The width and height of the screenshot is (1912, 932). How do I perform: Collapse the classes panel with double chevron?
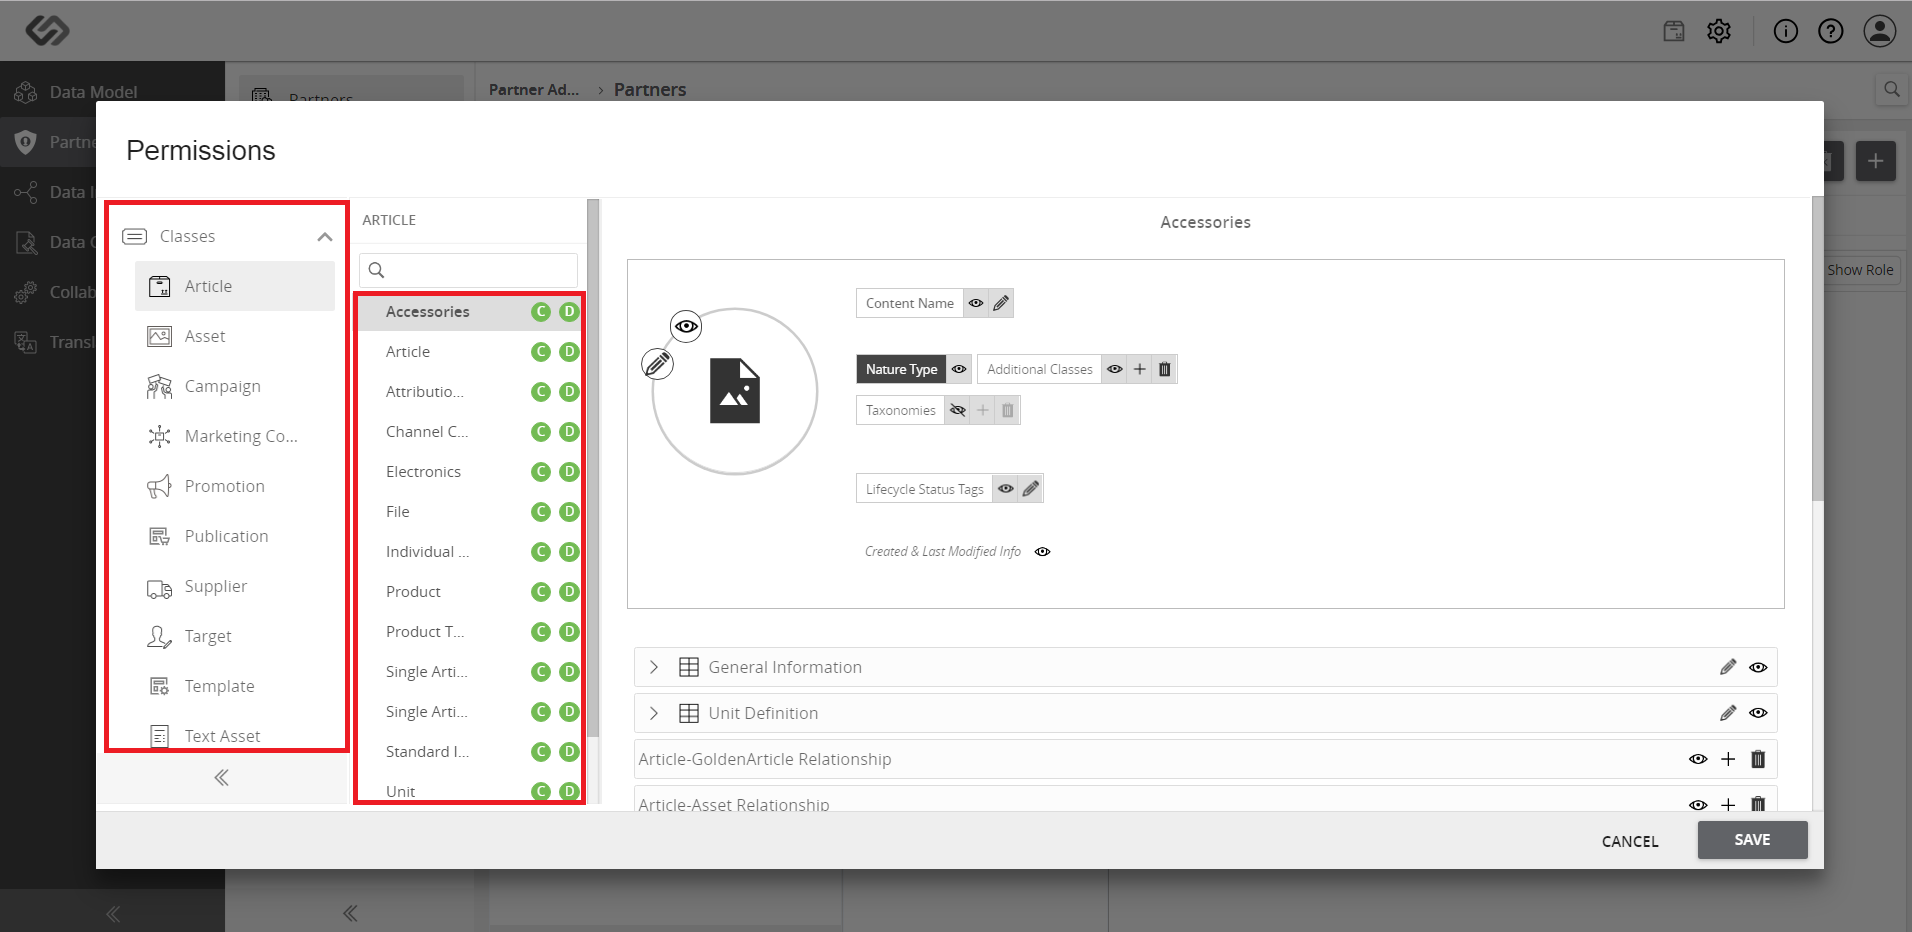[222, 777]
